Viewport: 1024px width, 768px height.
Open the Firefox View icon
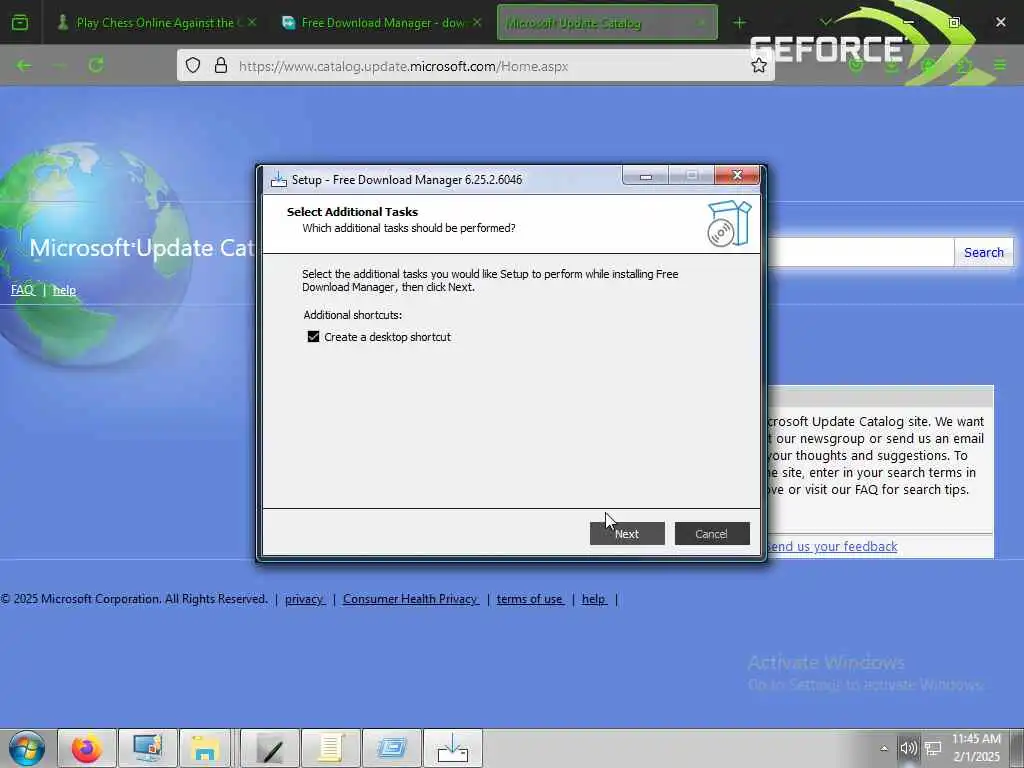click(20, 23)
